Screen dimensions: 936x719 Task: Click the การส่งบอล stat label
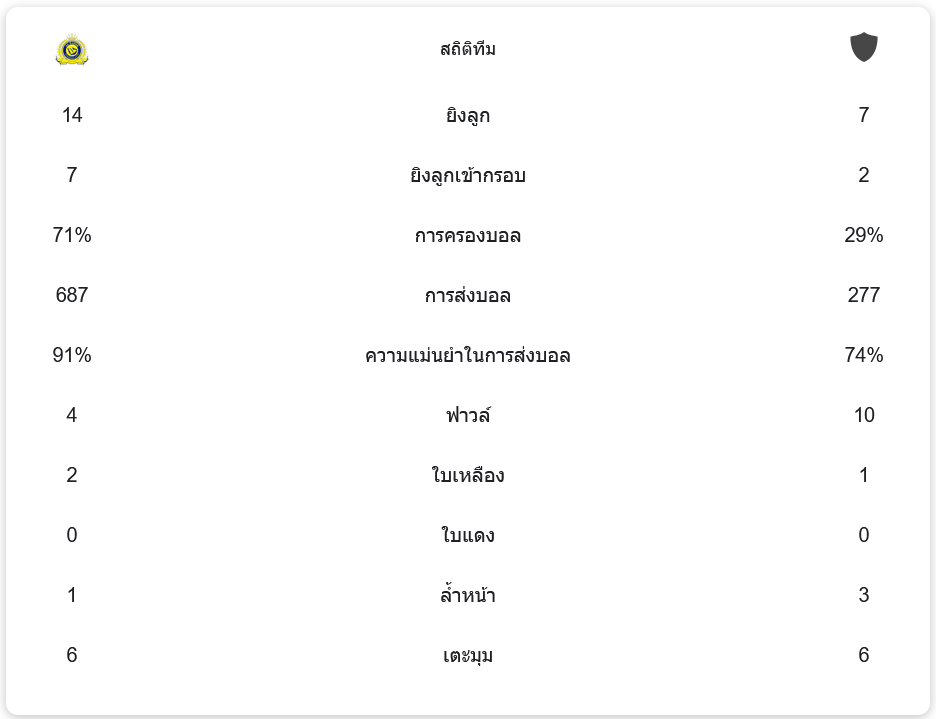coord(468,296)
